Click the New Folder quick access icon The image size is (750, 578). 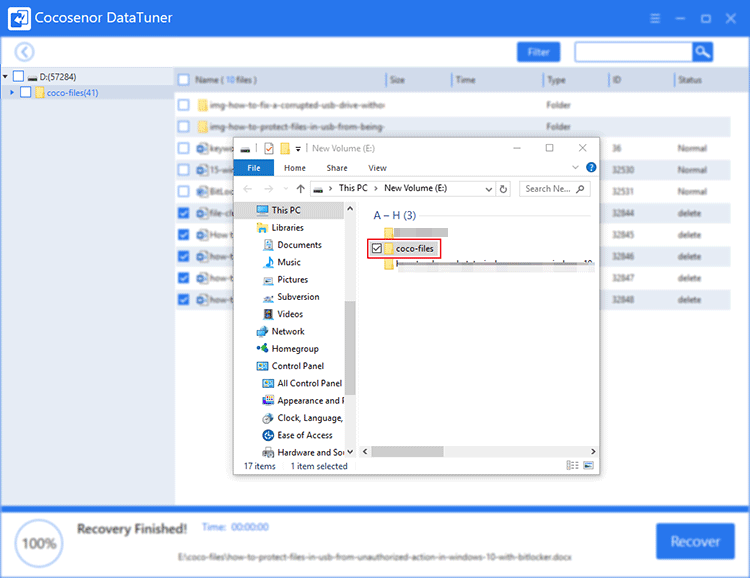click(x=285, y=149)
